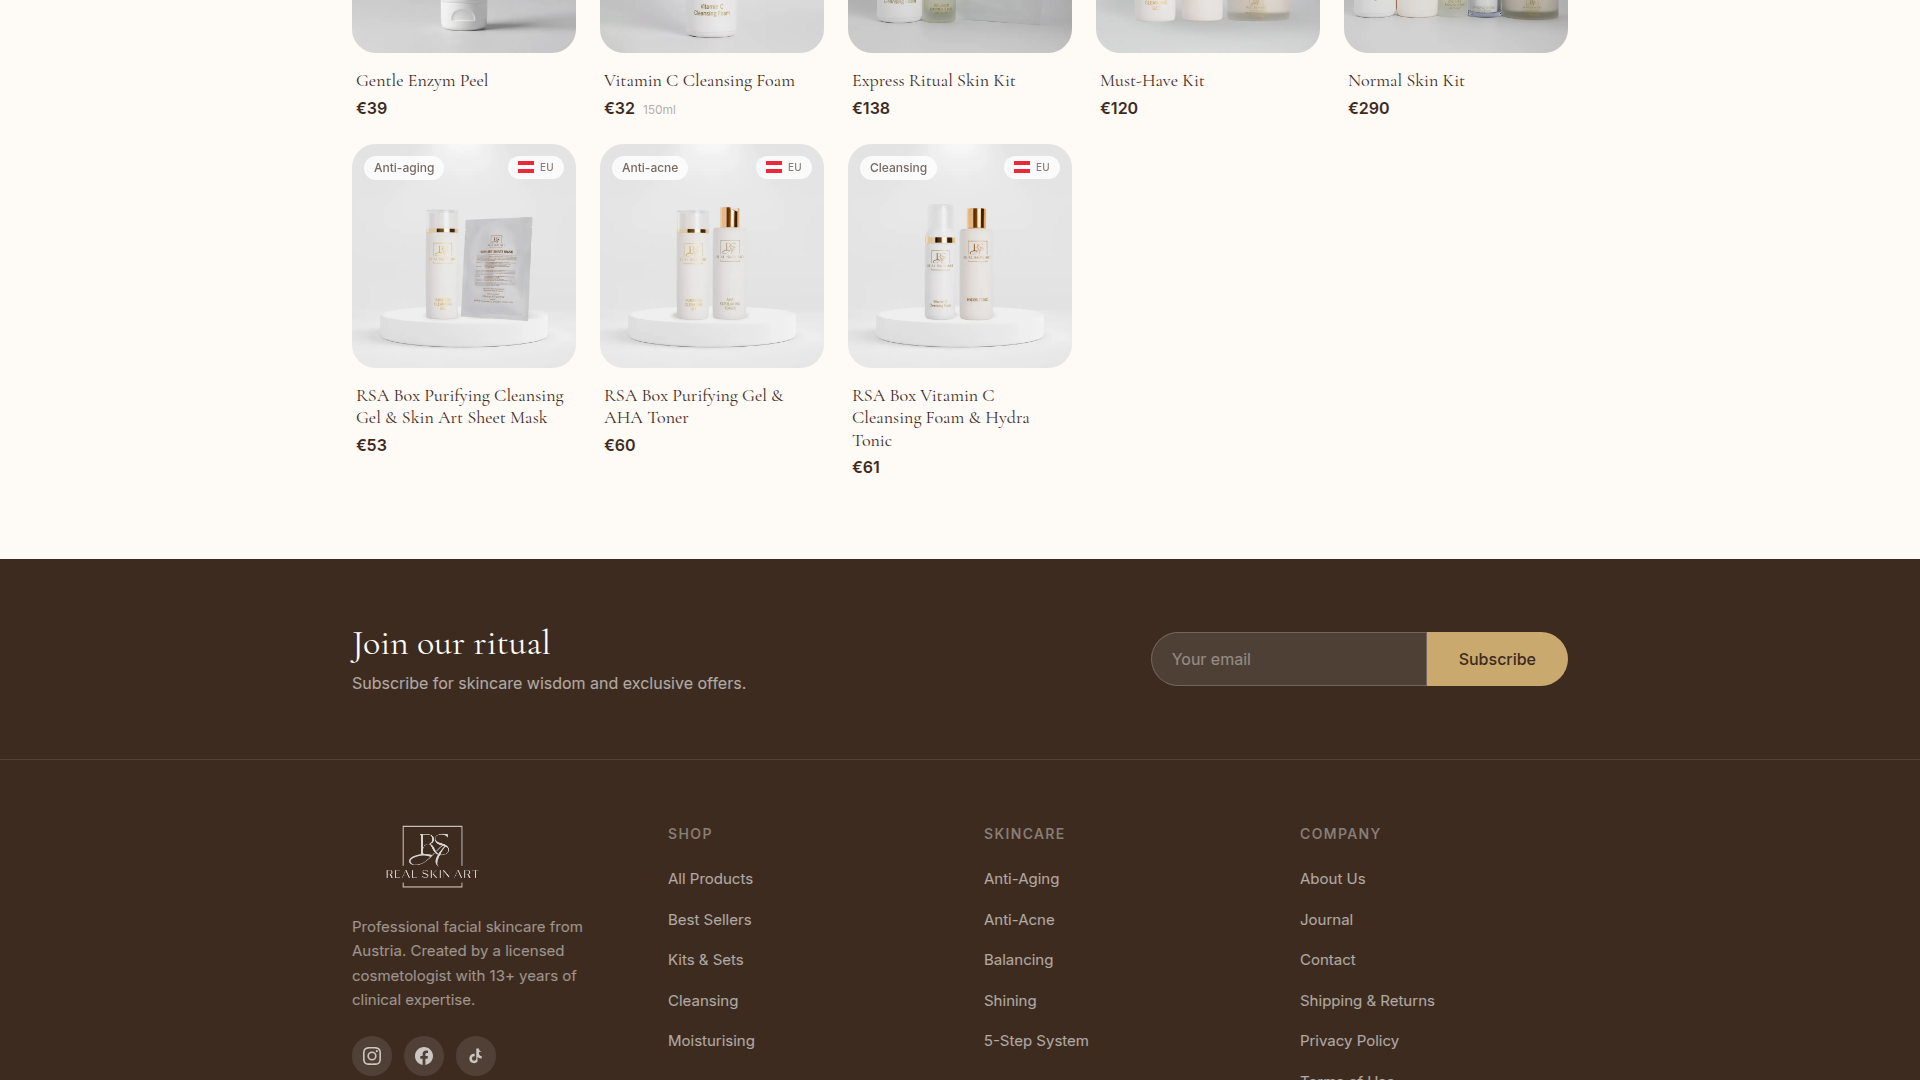Image resolution: width=1920 pixels, height=1080 pixels.
Task: Open the Instagram social icon
Action: click(372, 1056)
